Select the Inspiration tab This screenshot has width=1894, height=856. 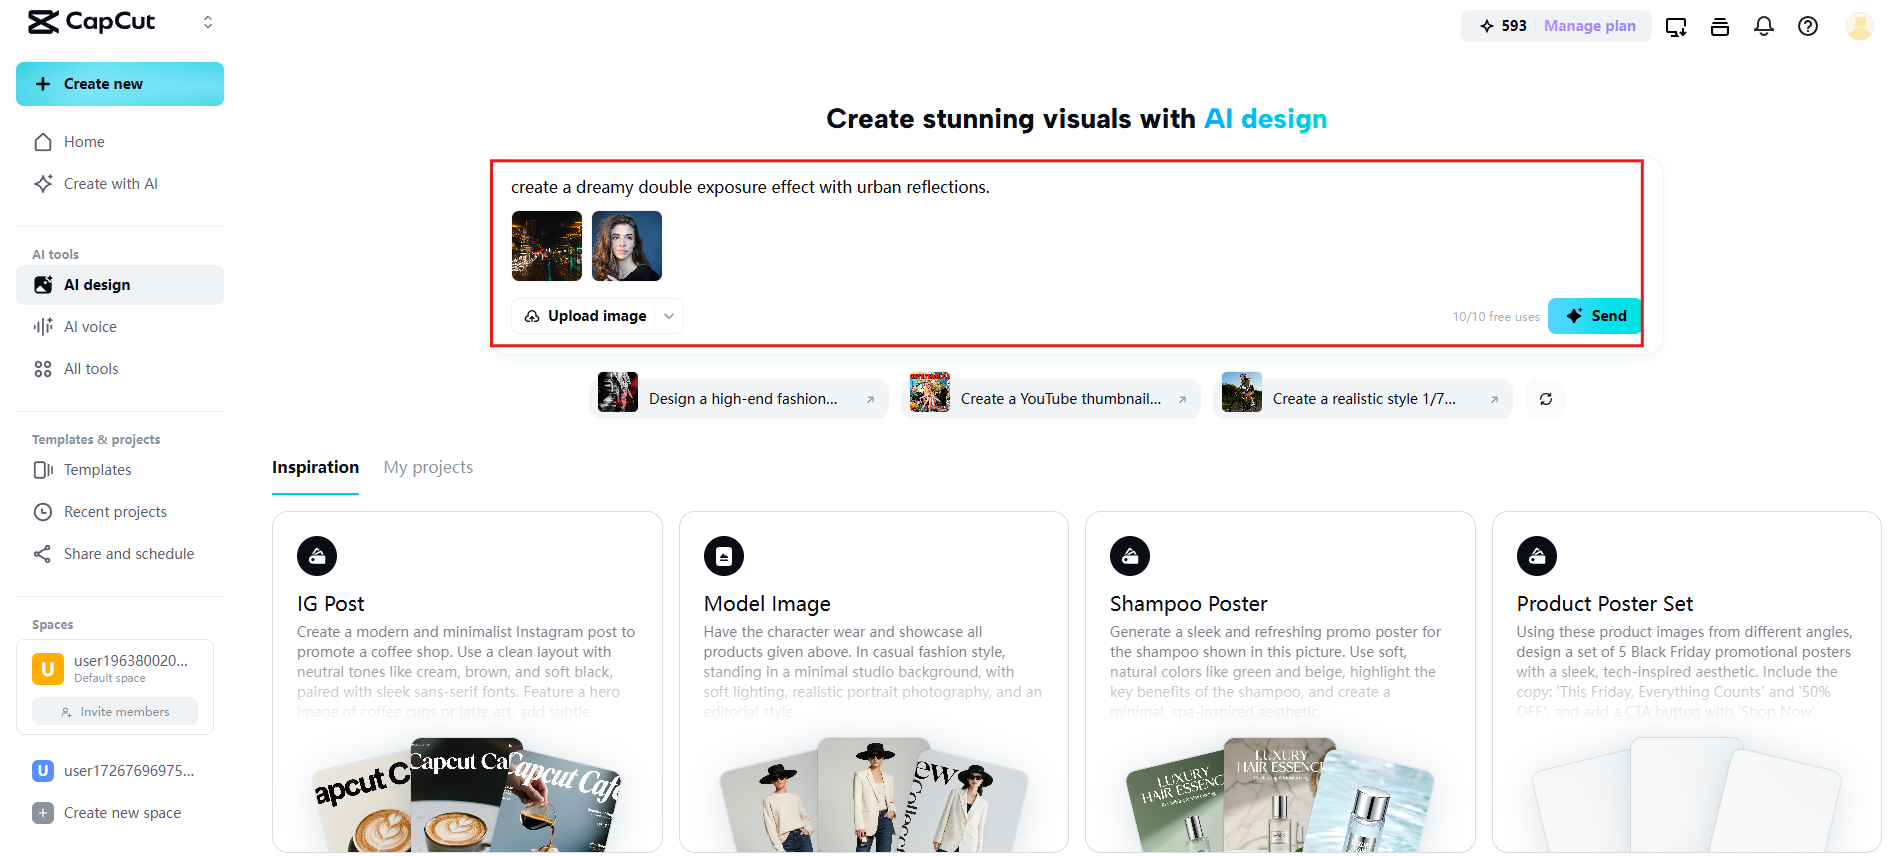pos(315,467)
